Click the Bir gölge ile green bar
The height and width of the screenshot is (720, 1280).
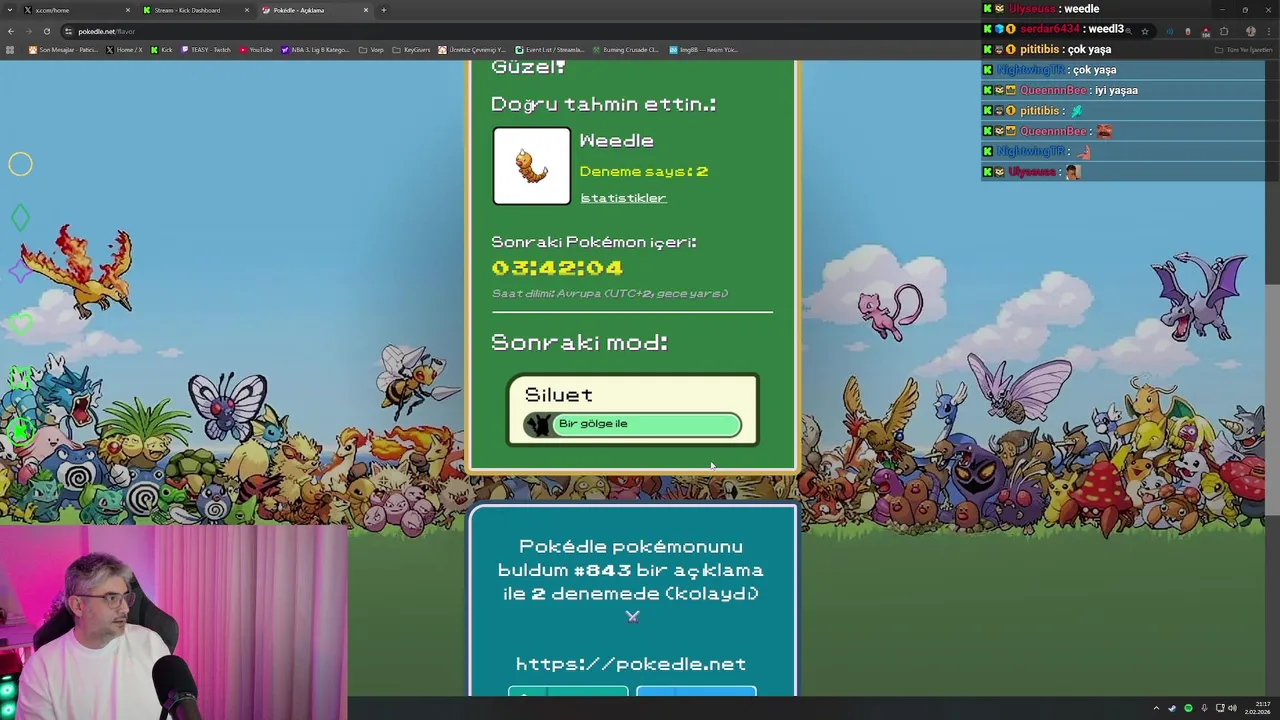(646, 424)
